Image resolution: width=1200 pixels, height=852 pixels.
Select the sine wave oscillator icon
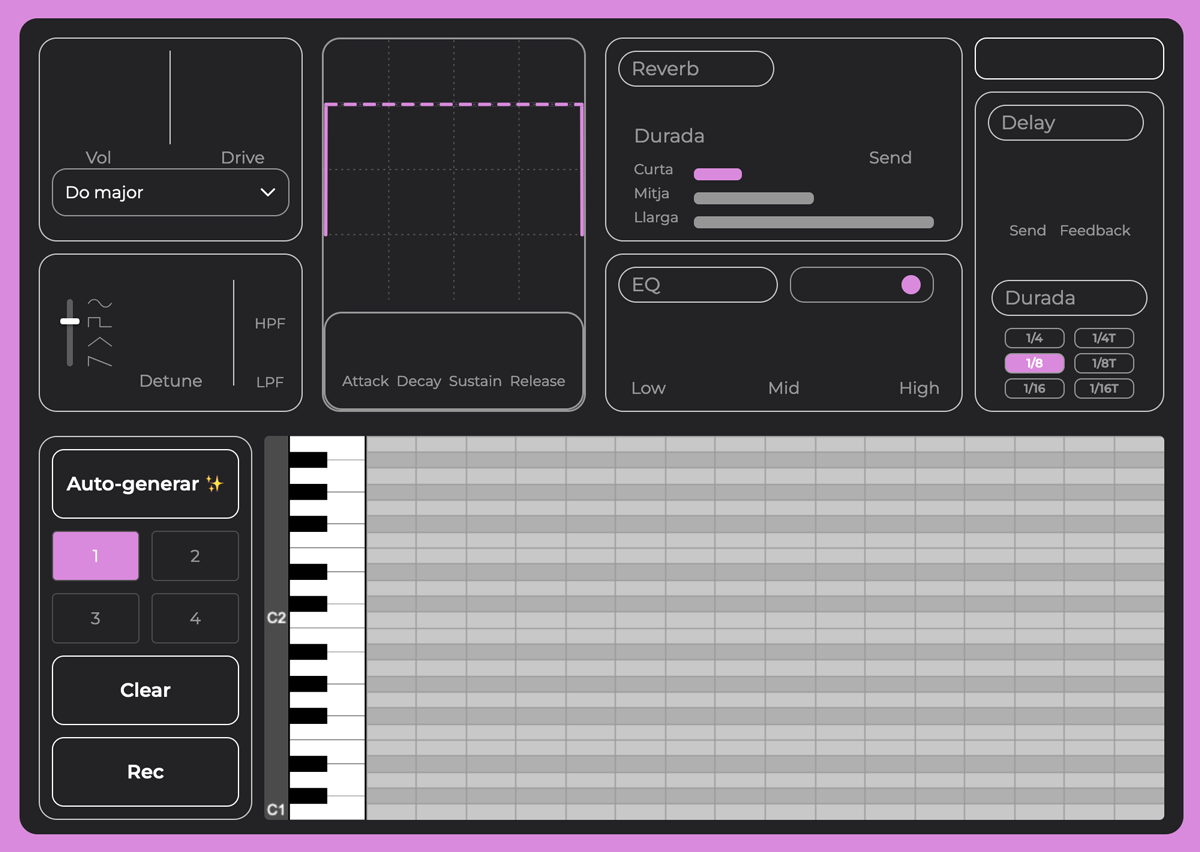pyautogui.click(x=99, y=303)
